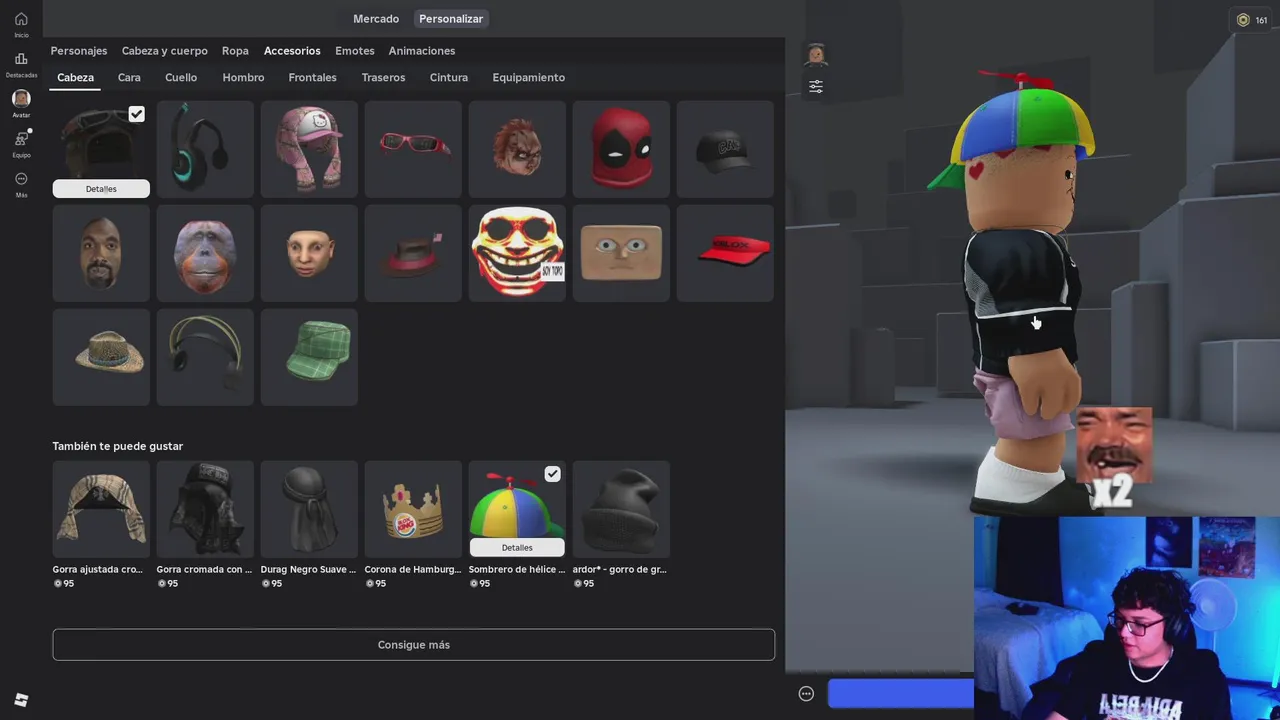Select the Chucky doll head accessory
The height and width of the screenshot is (720, 1280).
[x=517, y=149]
